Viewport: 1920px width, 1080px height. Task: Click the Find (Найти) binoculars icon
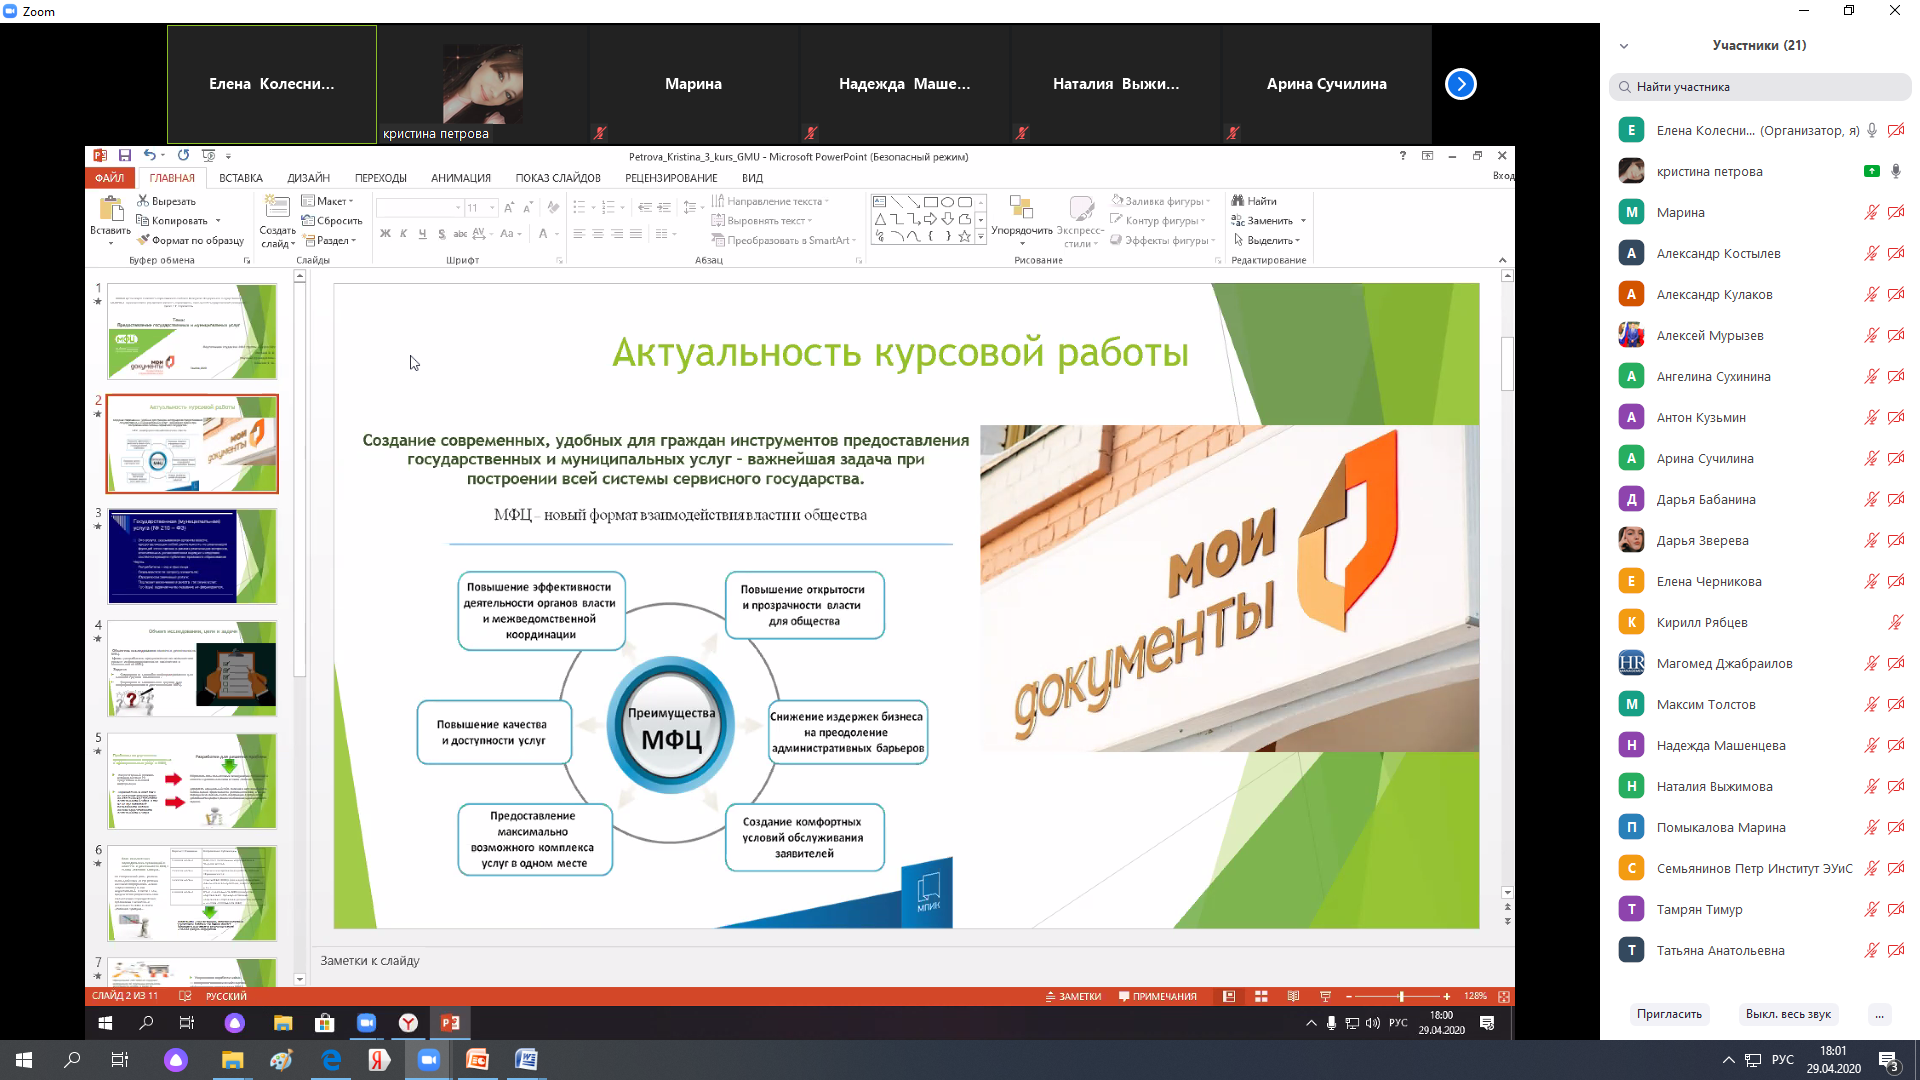(1238, 201)
